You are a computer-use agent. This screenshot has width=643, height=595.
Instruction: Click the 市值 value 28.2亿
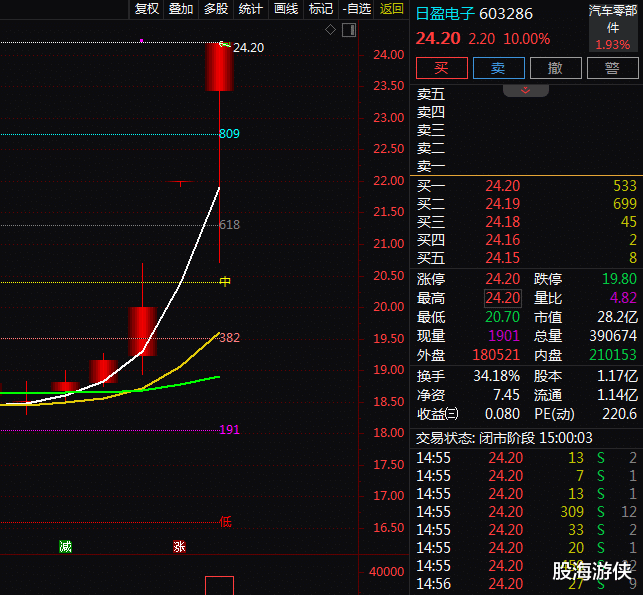click(618, 317)
